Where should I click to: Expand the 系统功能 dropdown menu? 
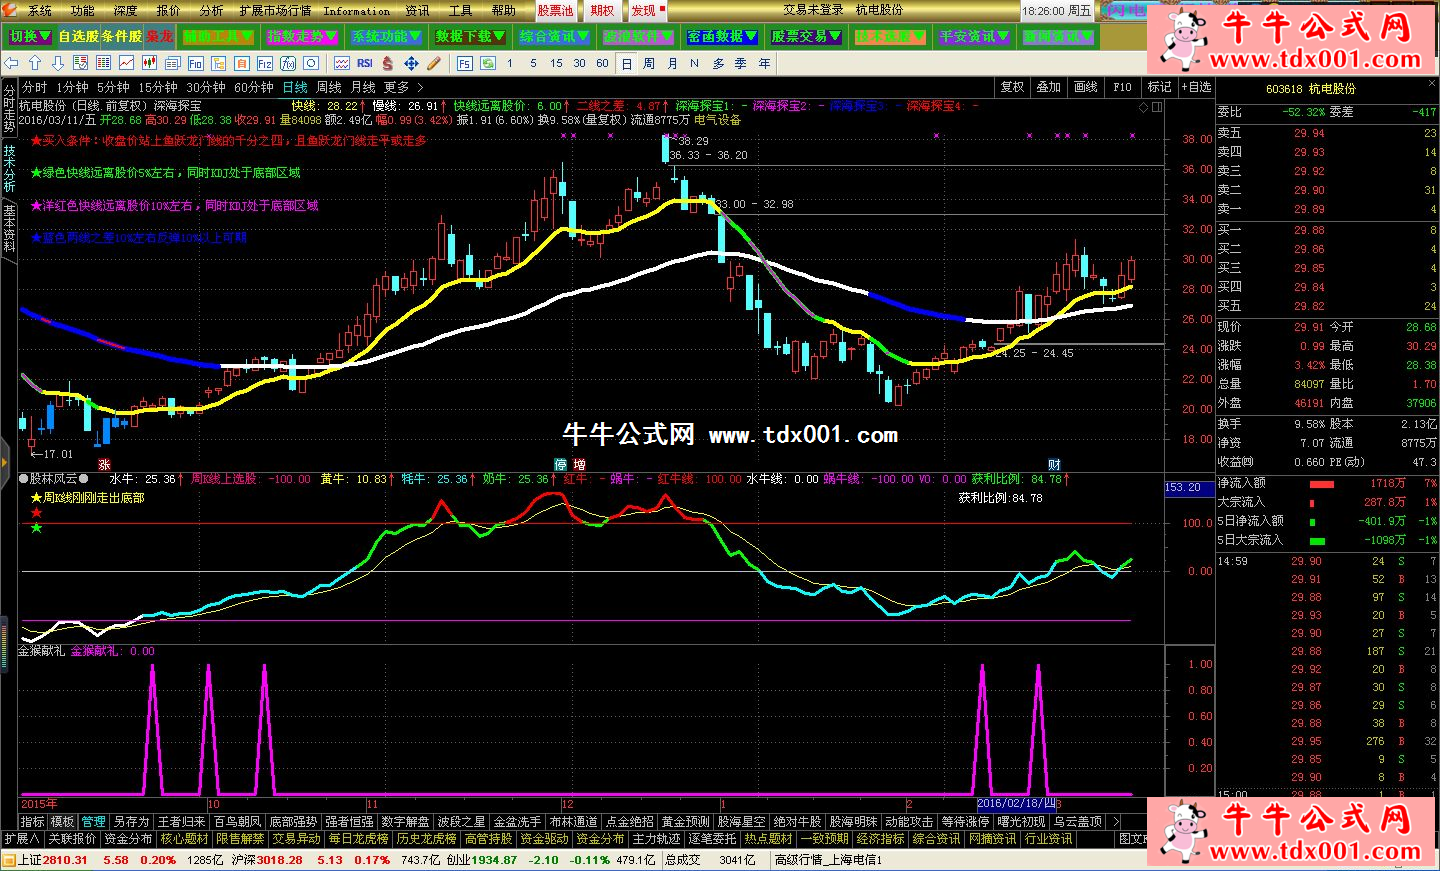386,37
